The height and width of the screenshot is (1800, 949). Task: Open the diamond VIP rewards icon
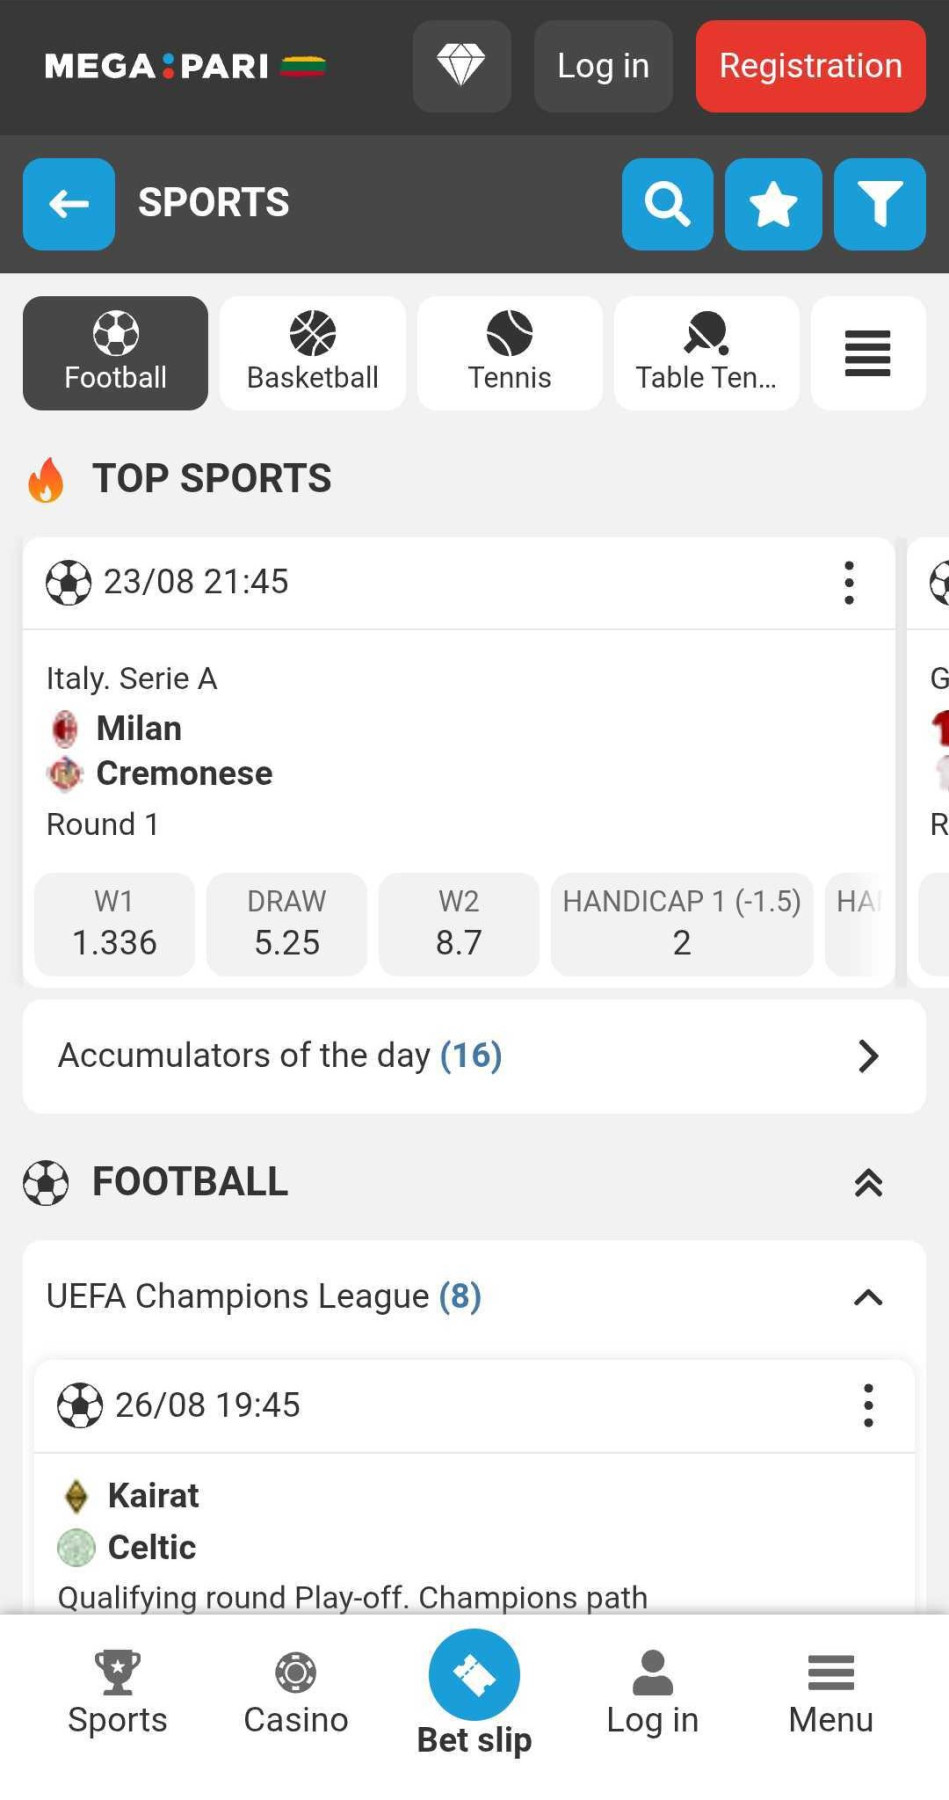(x=461, y=66)
